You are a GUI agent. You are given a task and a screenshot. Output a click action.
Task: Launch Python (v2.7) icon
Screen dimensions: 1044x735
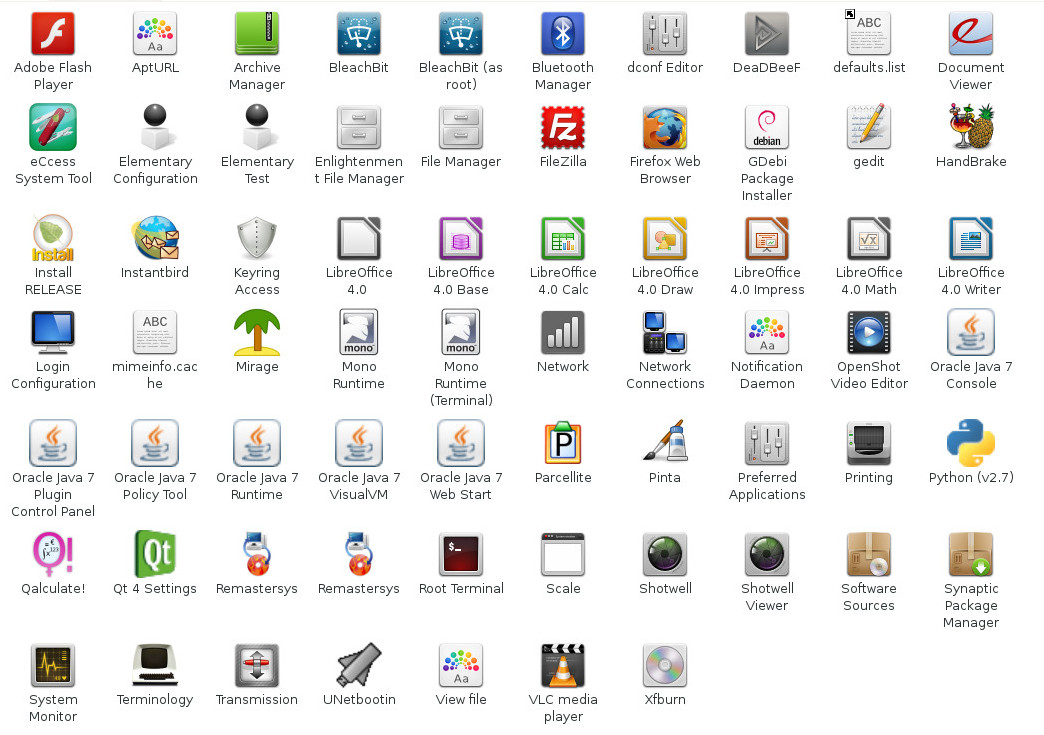point(971,443)
